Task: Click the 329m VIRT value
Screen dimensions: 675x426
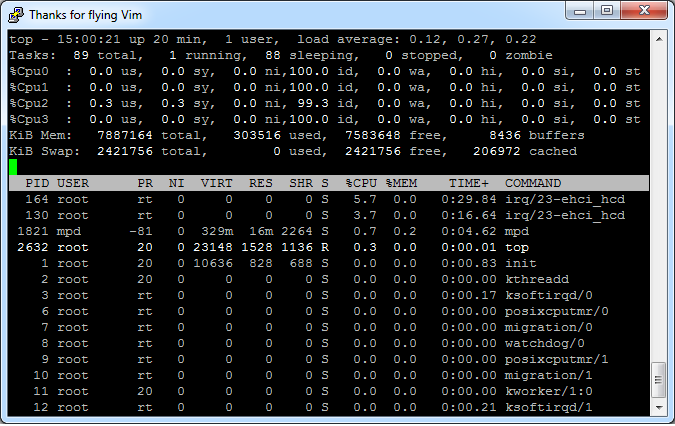Action: coord(217,232)
